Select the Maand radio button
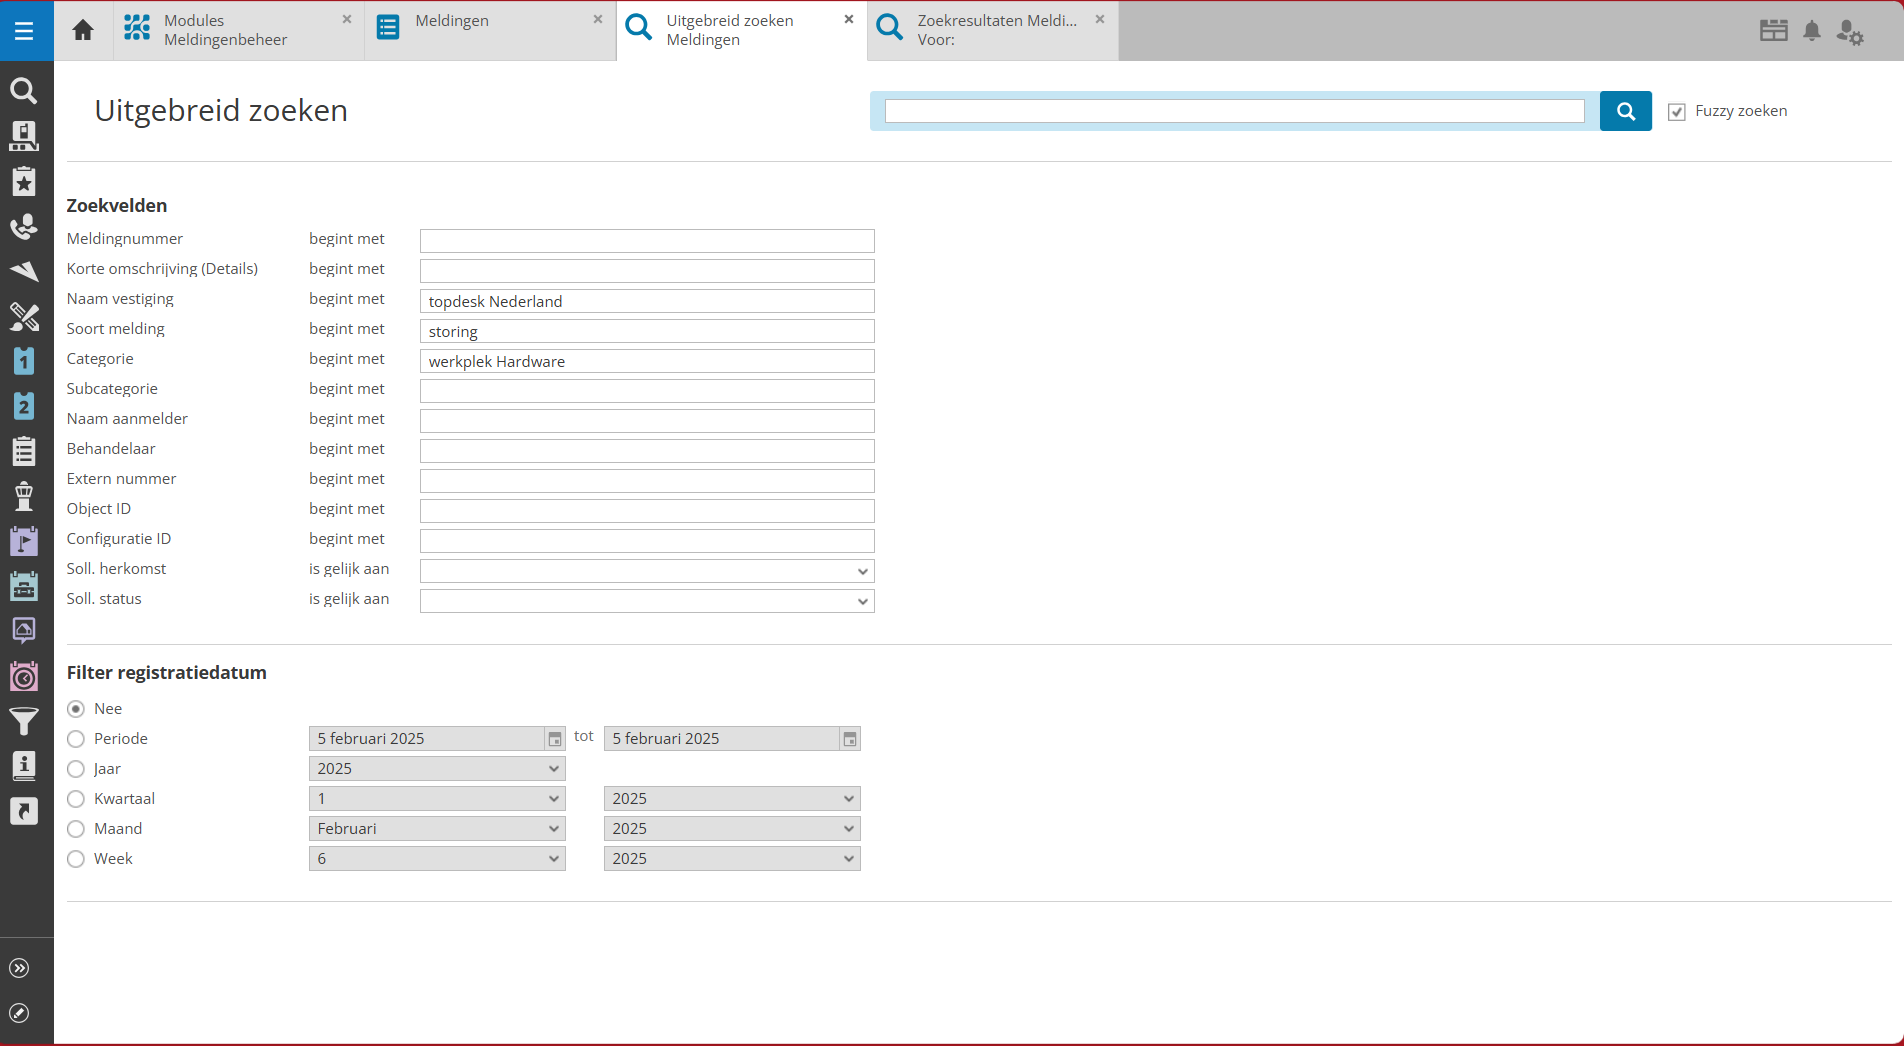The height and width of the screenshot is (1046, 1904). click(76, 829)
